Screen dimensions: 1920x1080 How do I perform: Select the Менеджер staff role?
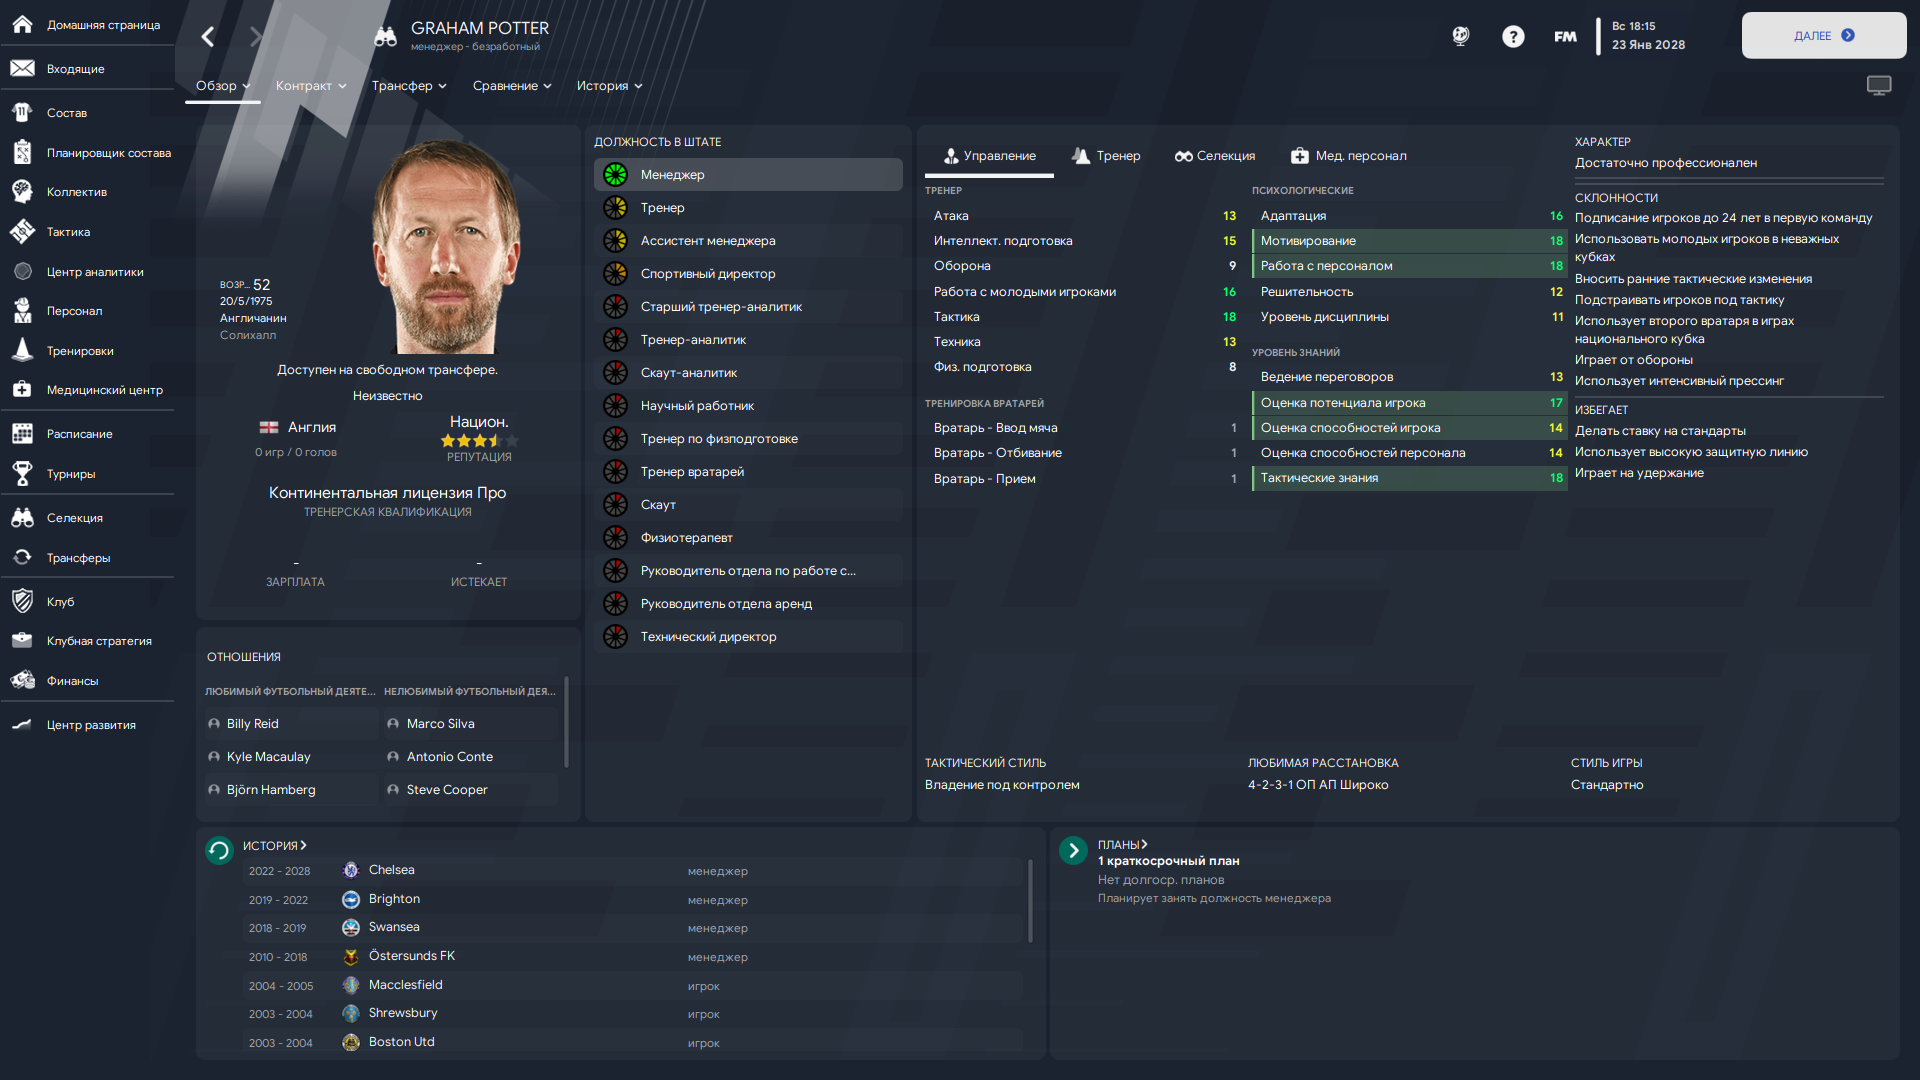[x=748, y=175]
